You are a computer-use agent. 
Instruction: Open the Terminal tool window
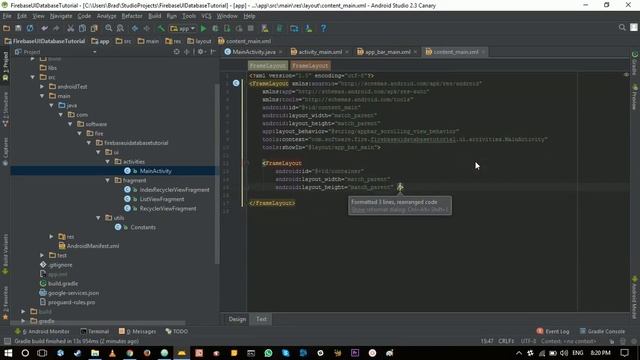(x=95, y=331)
